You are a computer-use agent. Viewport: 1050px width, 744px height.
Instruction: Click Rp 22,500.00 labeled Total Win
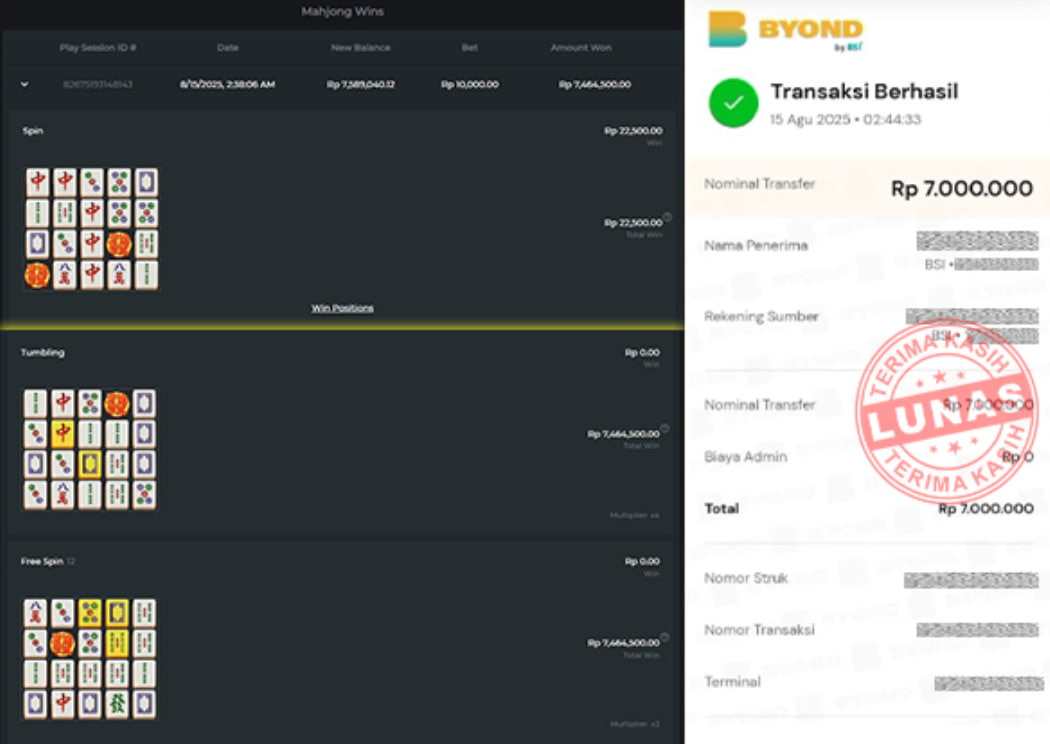click(x=633, y=222)
